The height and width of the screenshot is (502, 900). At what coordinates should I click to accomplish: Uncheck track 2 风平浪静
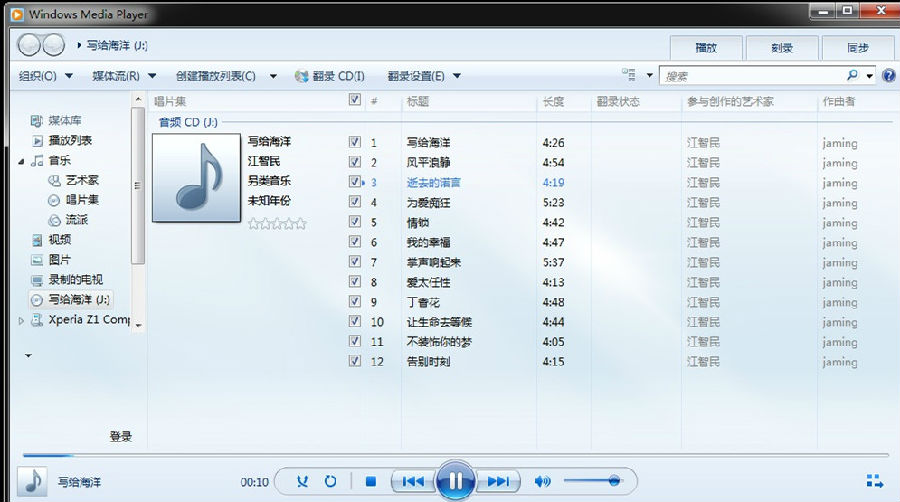[355, 162]
